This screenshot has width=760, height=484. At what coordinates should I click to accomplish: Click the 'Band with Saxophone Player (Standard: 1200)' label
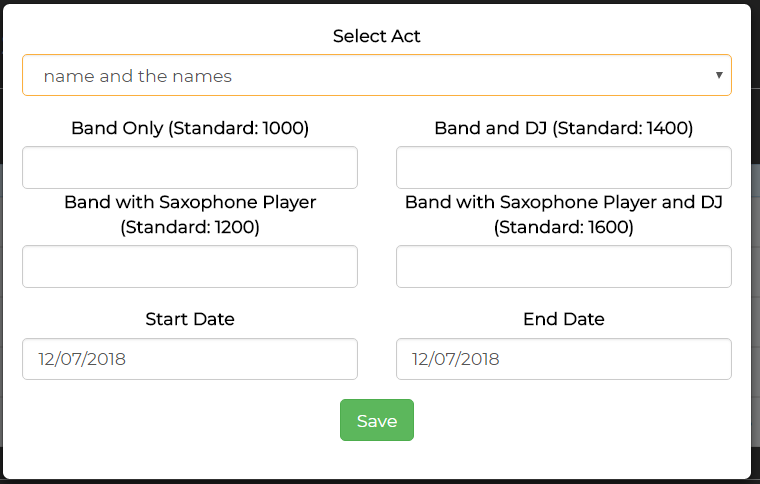pos(190,214)
